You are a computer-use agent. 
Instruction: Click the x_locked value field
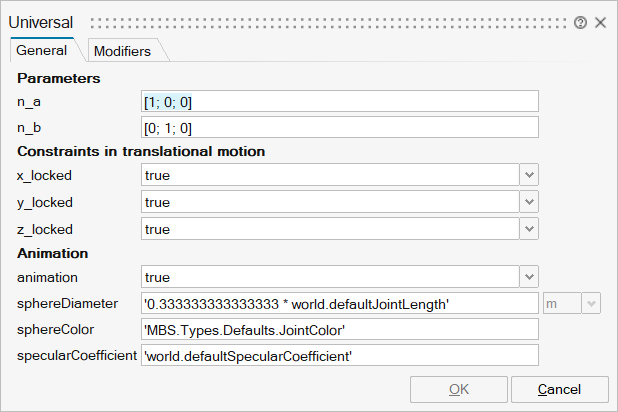point(330,175)
